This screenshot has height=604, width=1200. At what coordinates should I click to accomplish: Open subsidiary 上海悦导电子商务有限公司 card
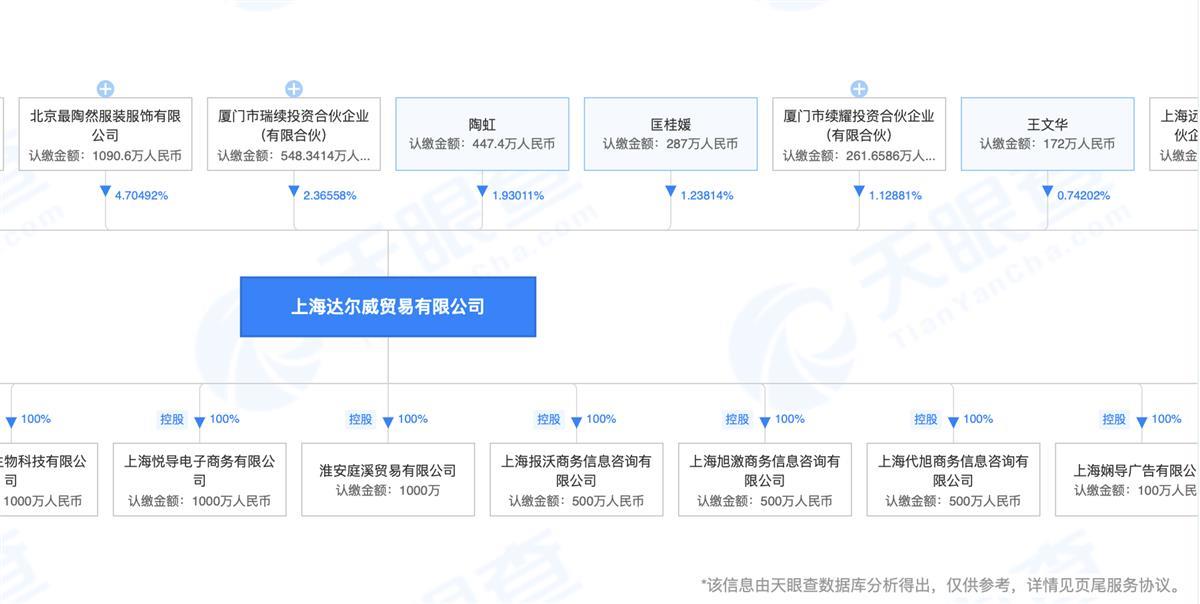(x=199, y=480)
